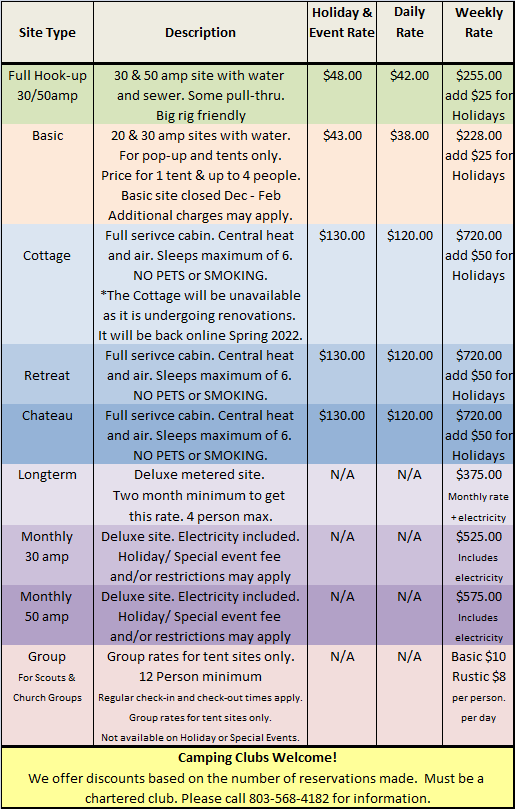This screenshot has height=809, width=515.
Task: Click the Weekly Rate header cell
Action: click(478, 33)
